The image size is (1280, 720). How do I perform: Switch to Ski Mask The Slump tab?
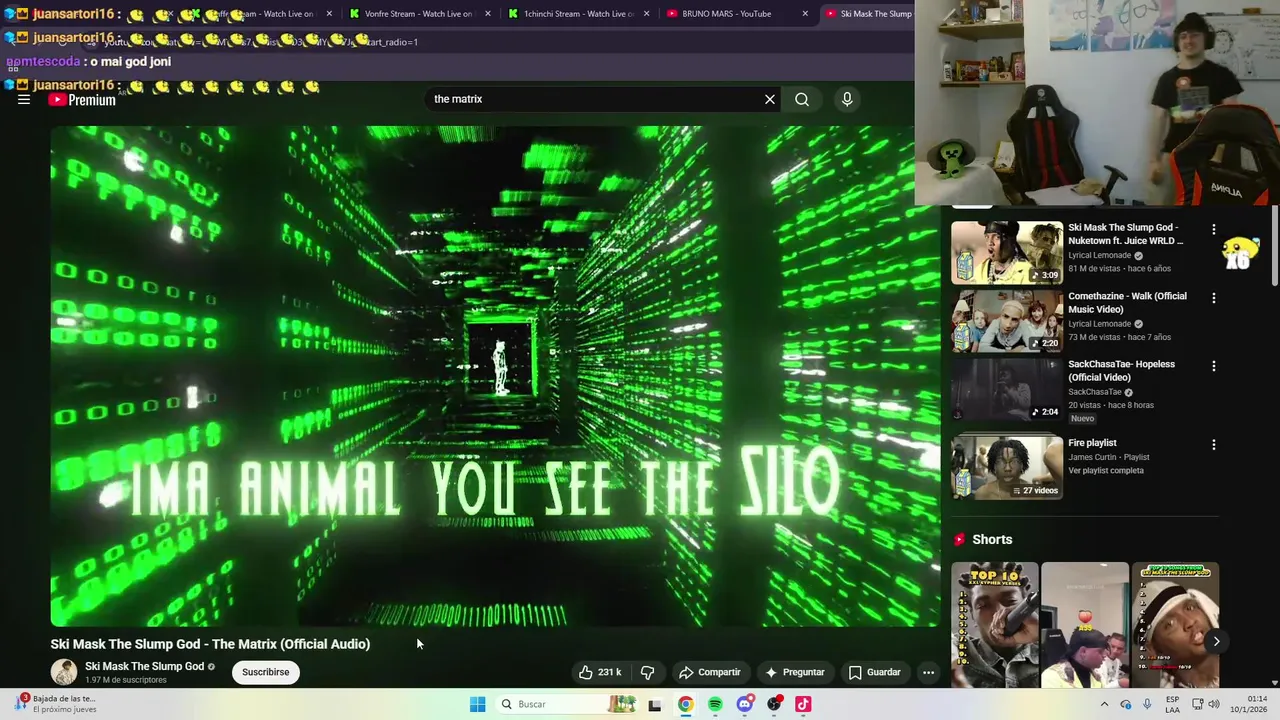point(868,14)
